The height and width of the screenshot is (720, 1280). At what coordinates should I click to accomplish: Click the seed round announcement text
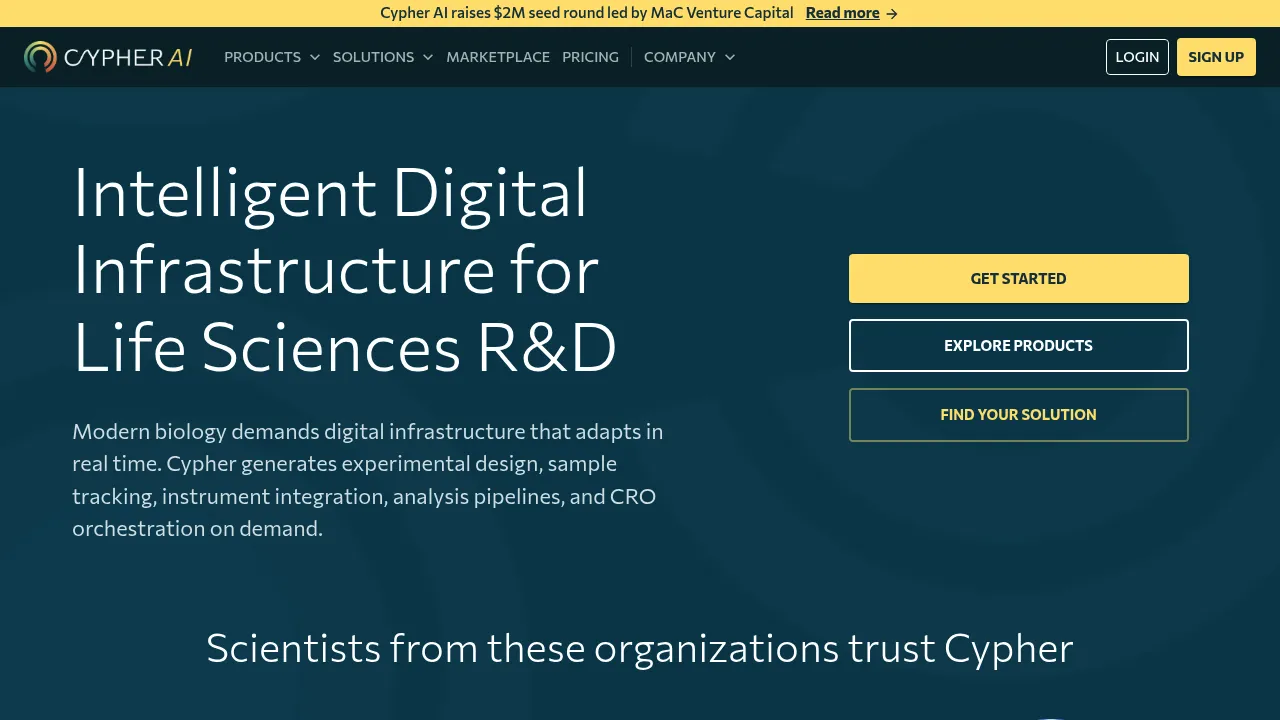point(587,13)
